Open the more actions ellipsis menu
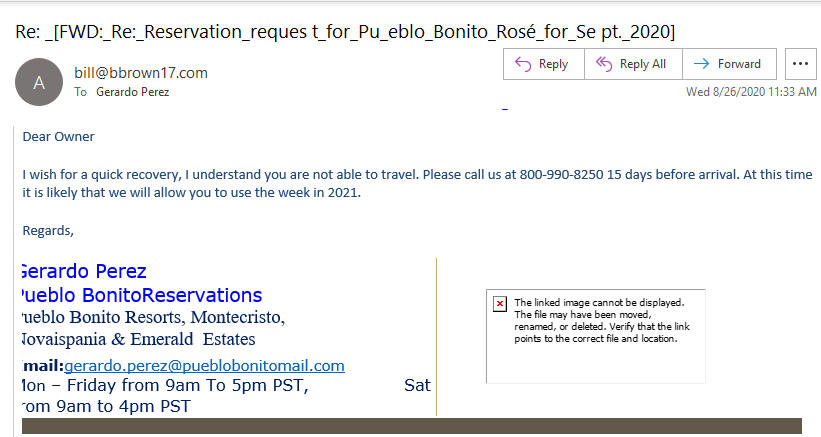 click(x=801, y=64)
